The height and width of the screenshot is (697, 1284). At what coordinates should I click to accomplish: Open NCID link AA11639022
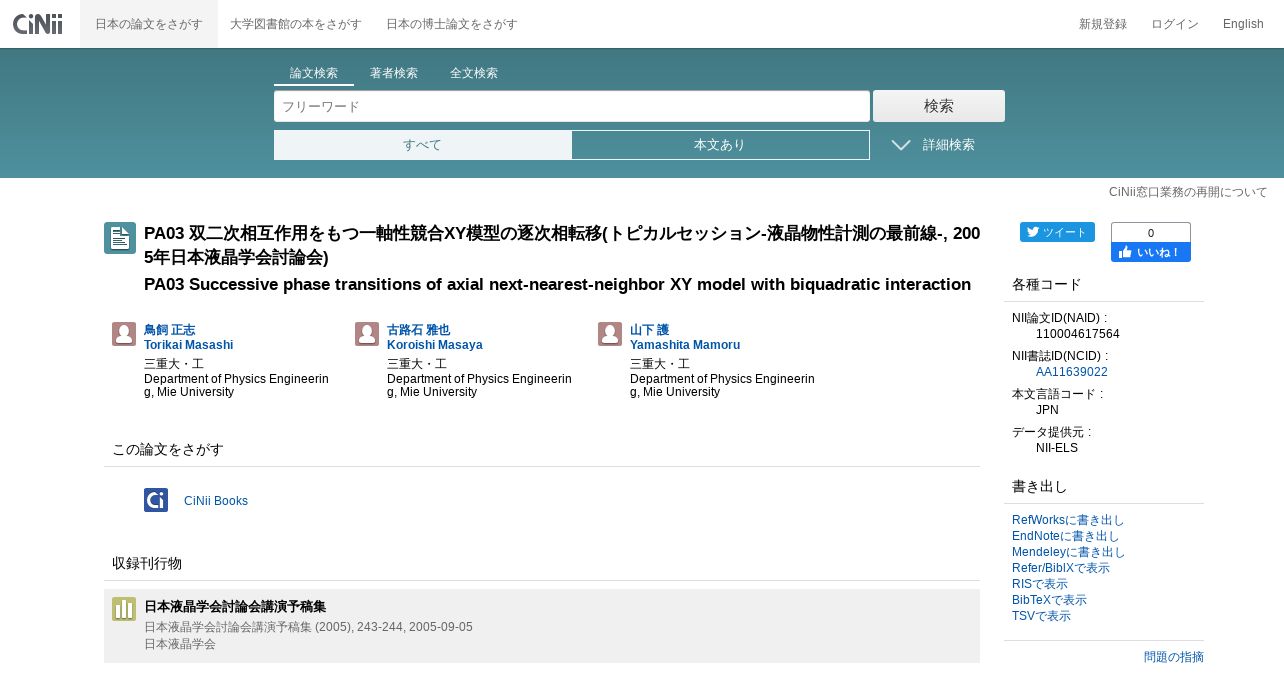coord(1072,372)
